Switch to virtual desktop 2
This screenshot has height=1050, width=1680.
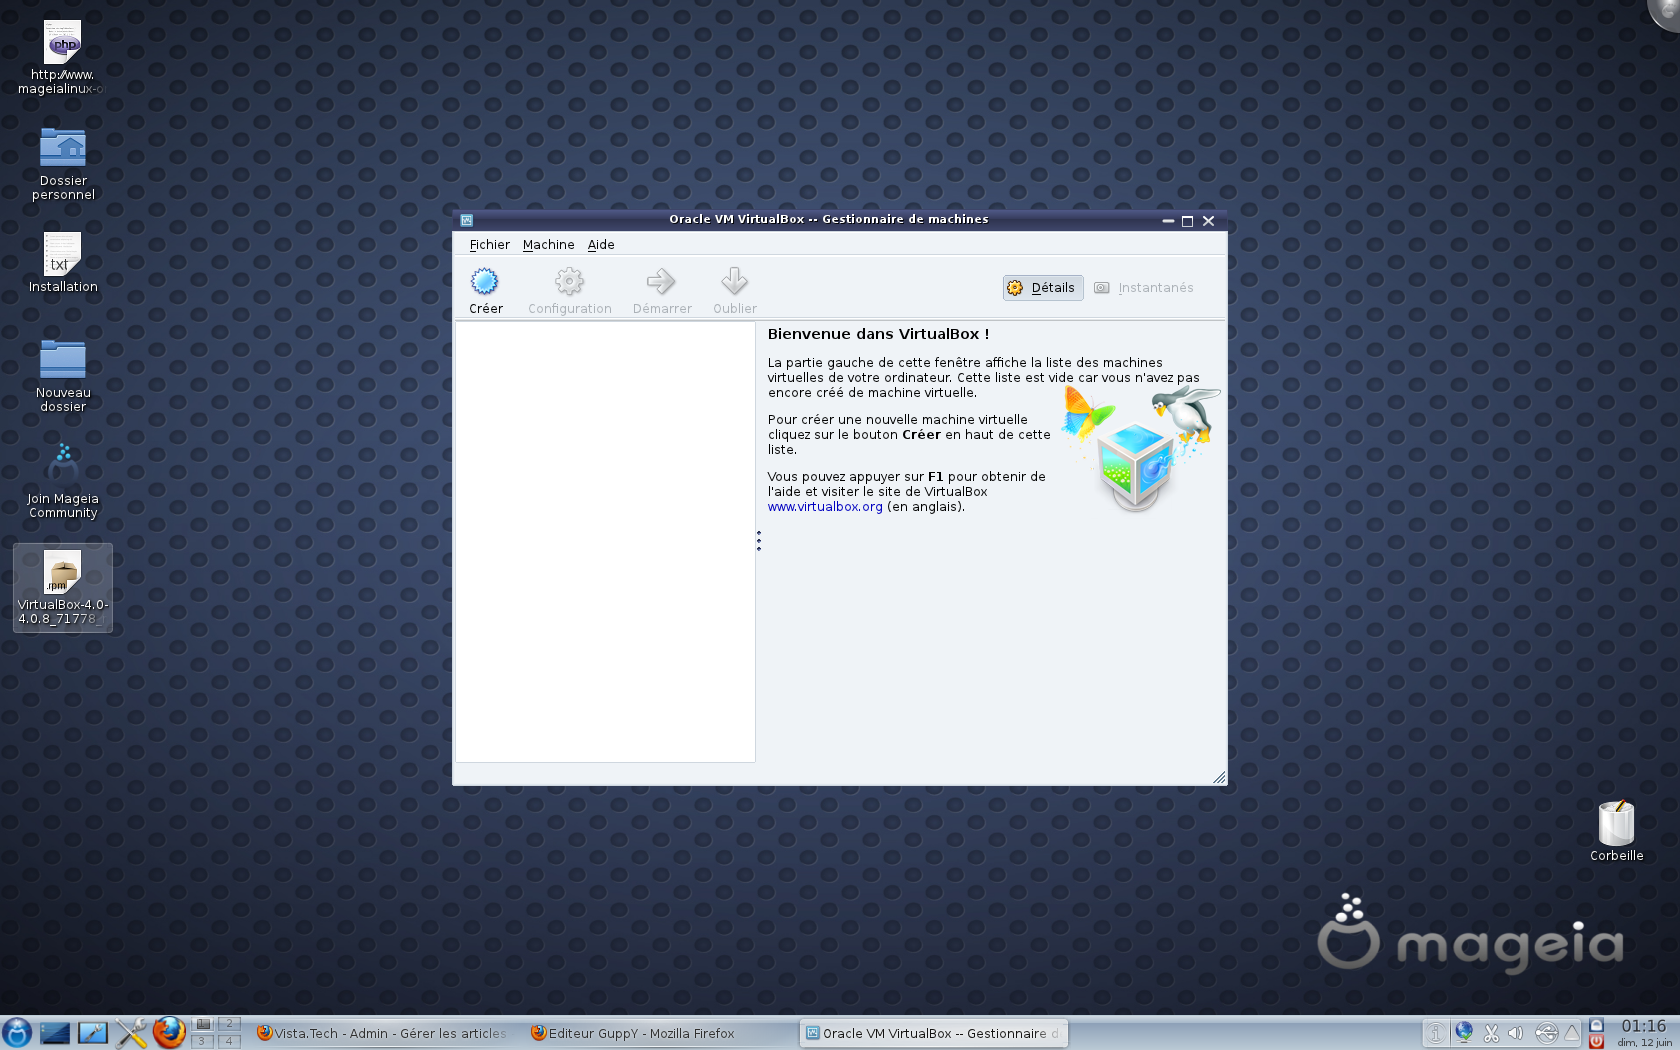pos(229,1024)
